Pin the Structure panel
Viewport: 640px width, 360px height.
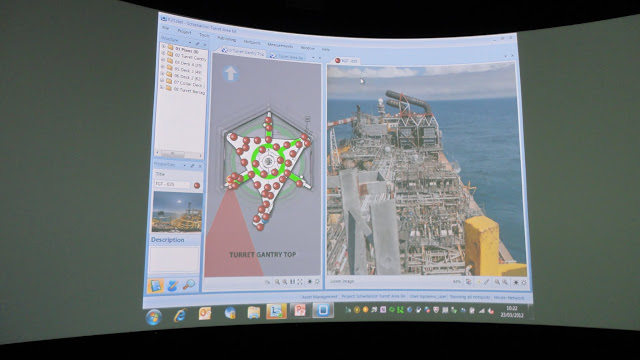coord(198,44)
